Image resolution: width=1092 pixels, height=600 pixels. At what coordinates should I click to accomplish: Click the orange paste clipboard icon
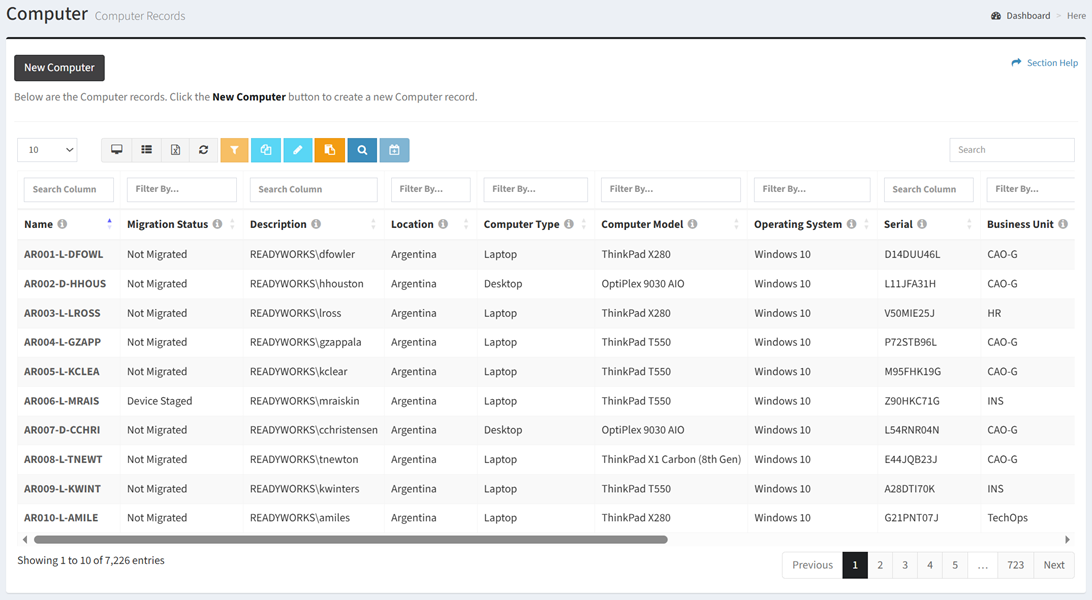click(329, 150)
